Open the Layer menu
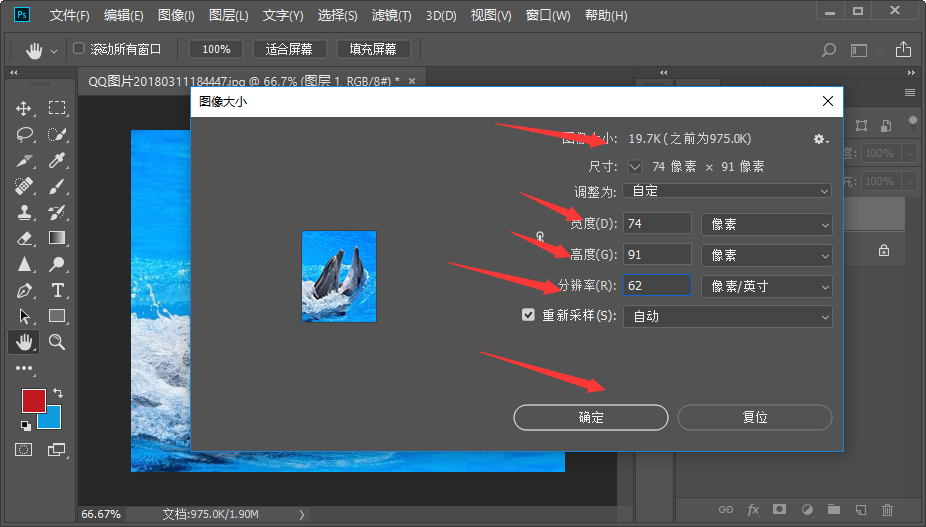Image resolution: width=926 pixels, height=527 pixels. [229, 15]
